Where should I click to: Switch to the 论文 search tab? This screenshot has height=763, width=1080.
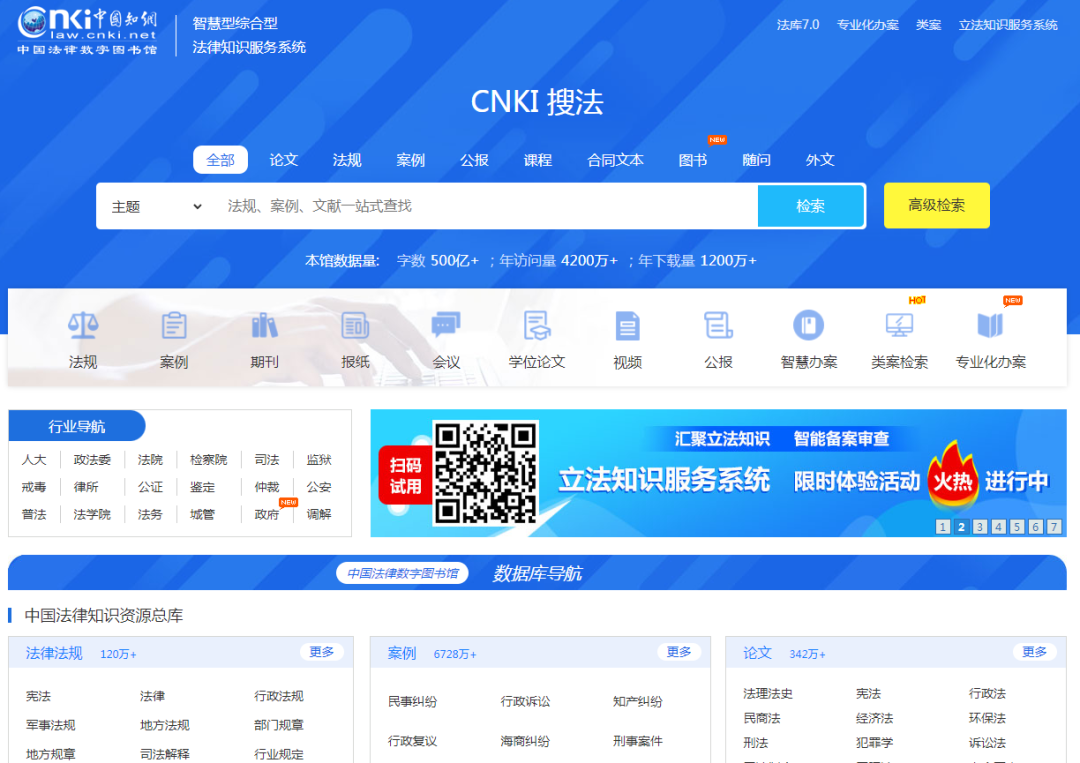pyautogui.click(x=284, y=160)
